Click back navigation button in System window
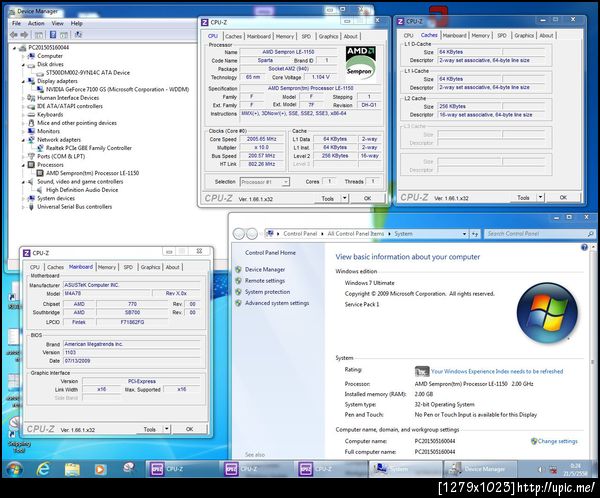The height and width of the screenshot is (498, 600). click(x=239, y=233)
